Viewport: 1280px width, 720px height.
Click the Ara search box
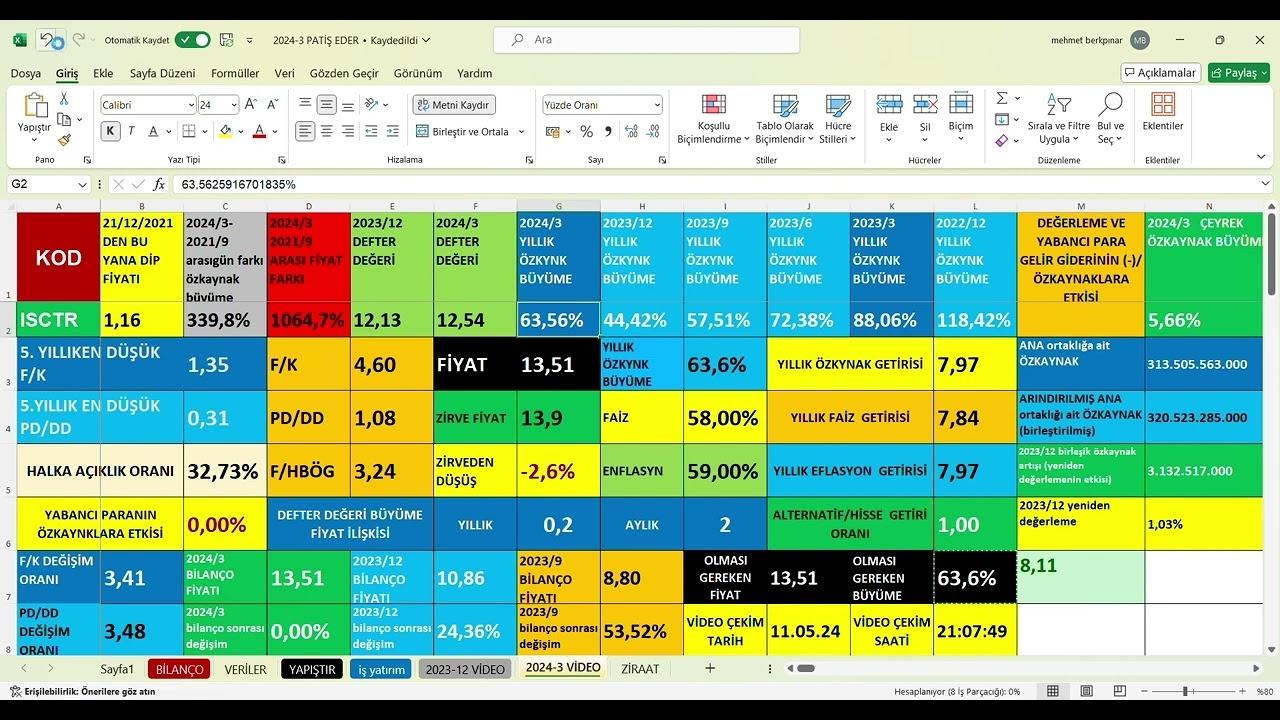[x=646, y=40]
